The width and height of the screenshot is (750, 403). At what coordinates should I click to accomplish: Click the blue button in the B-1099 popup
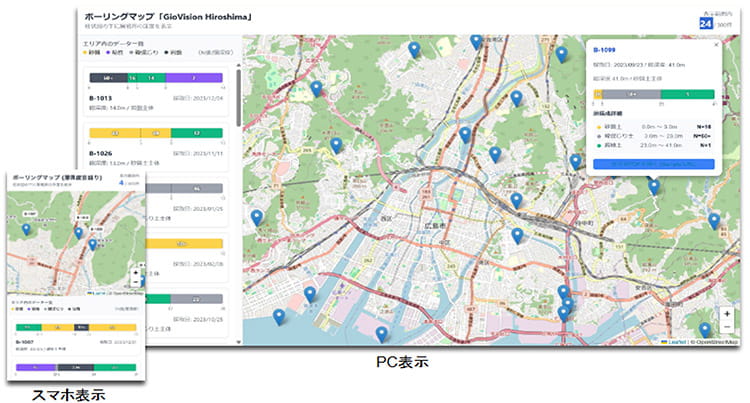click(x=654, y=164)
